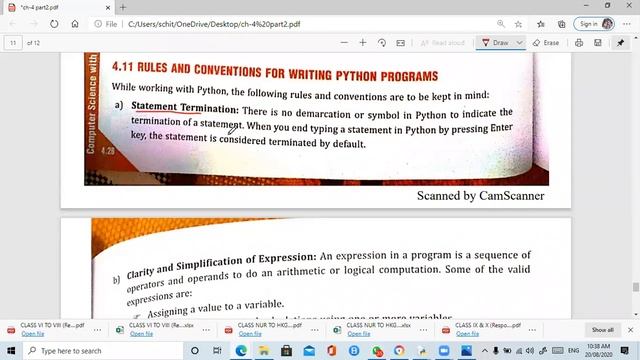
Task: Pin the PDF toolbar
Action: 620,42
